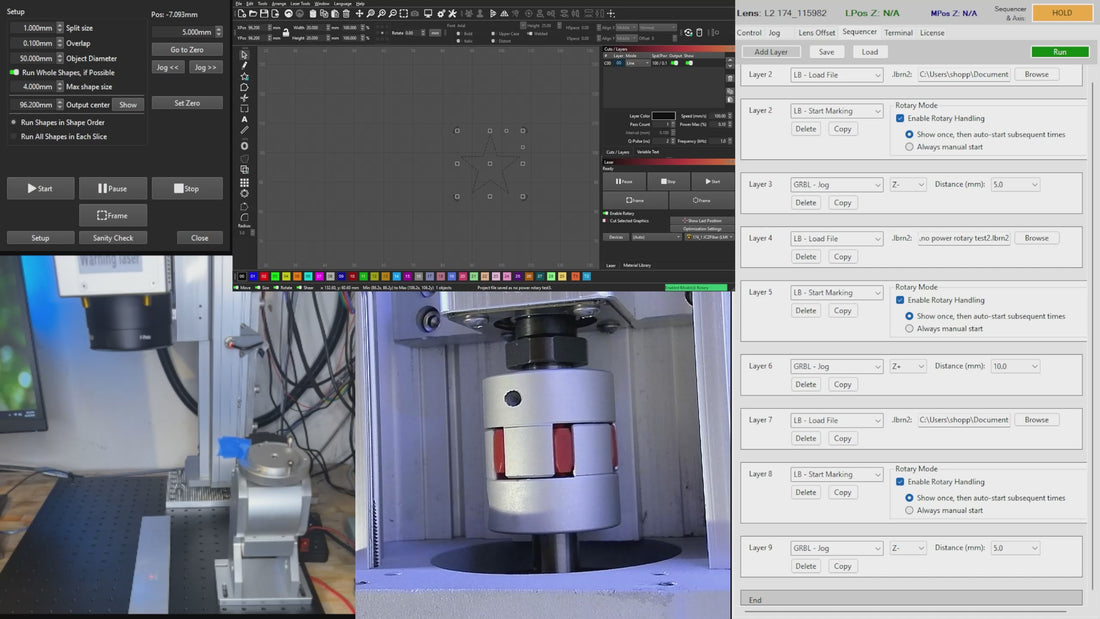Select the Measure ruler tool
Image resolution: width=1100 pixels, height=619 pixels.
click(245, 131)
